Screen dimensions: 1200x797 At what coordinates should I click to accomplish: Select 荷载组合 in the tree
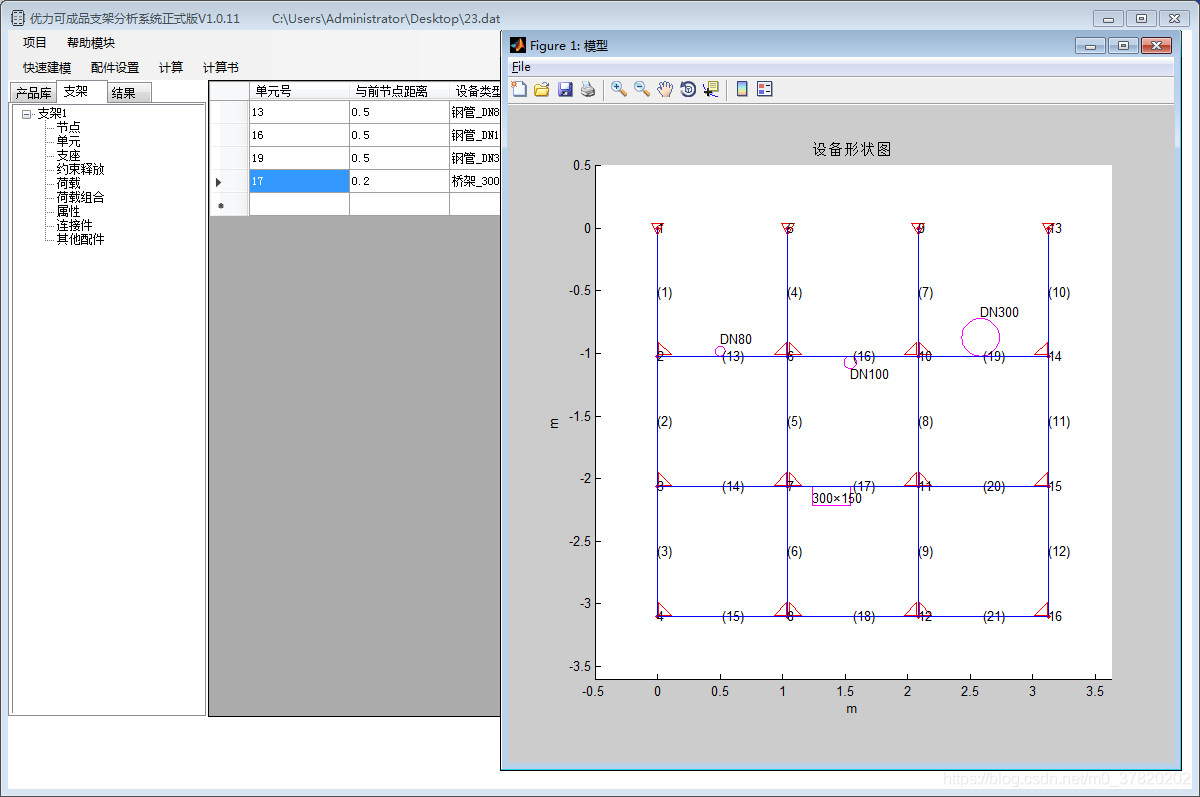(x=81, y=198)
